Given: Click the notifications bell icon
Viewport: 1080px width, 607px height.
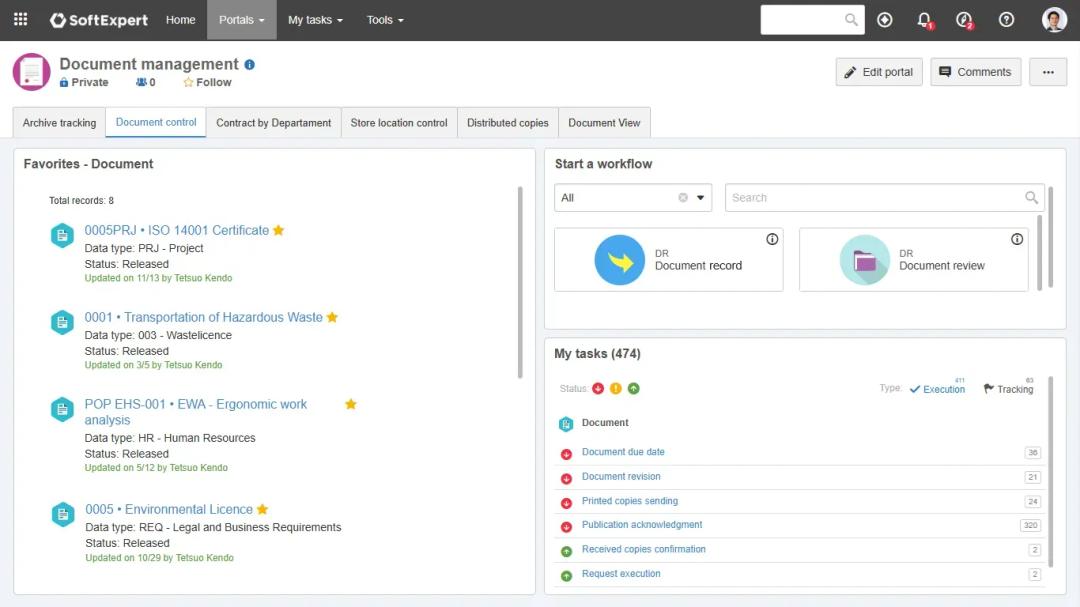Looking at the screenshot, I should point(924,20).
